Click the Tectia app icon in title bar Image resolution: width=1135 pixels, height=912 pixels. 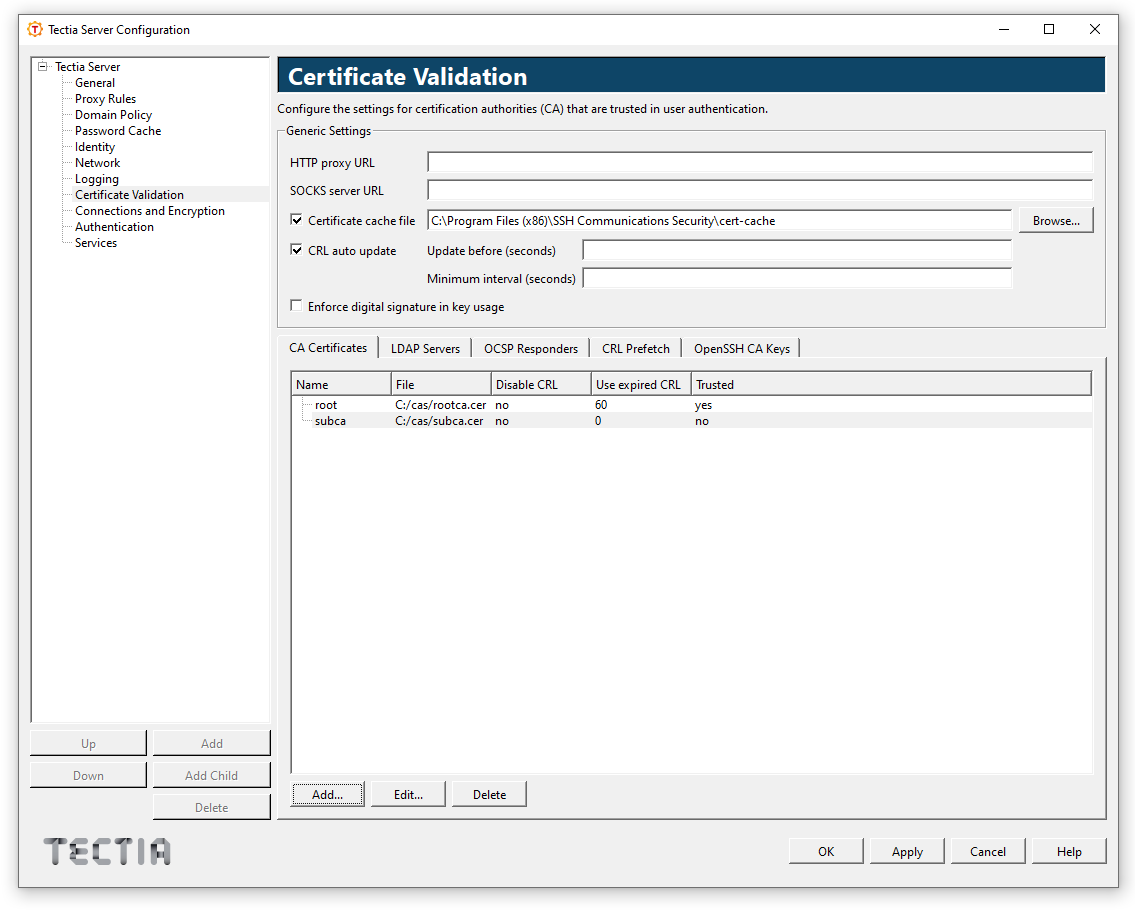(x=35, y=30)
